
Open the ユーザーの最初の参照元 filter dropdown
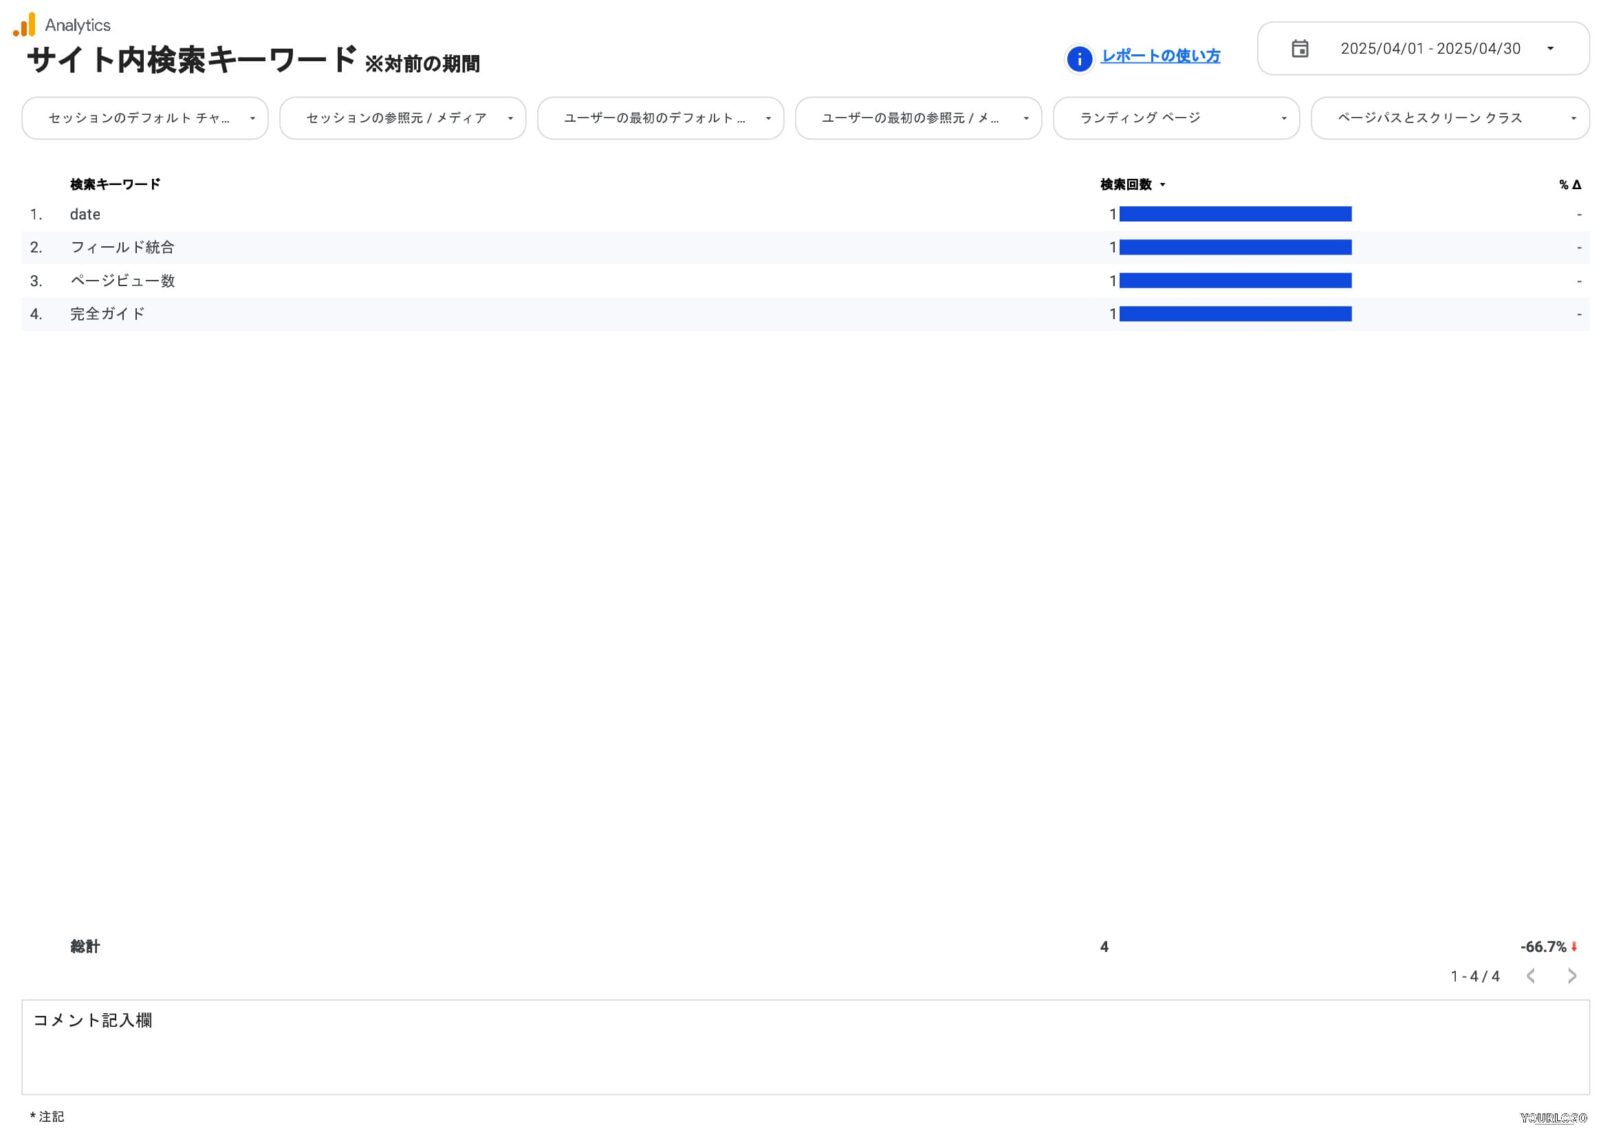(918, 118)
